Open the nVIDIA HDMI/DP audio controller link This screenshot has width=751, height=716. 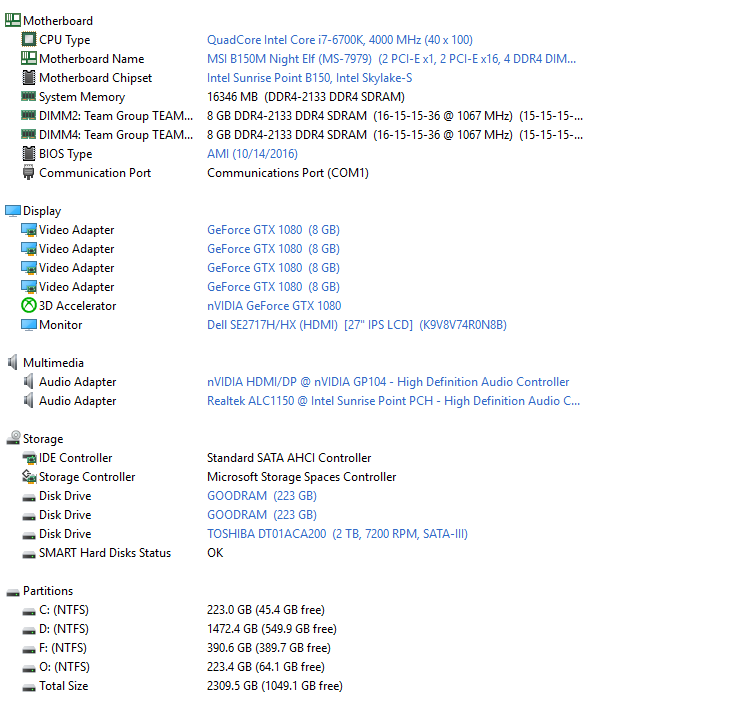[388, 382]
